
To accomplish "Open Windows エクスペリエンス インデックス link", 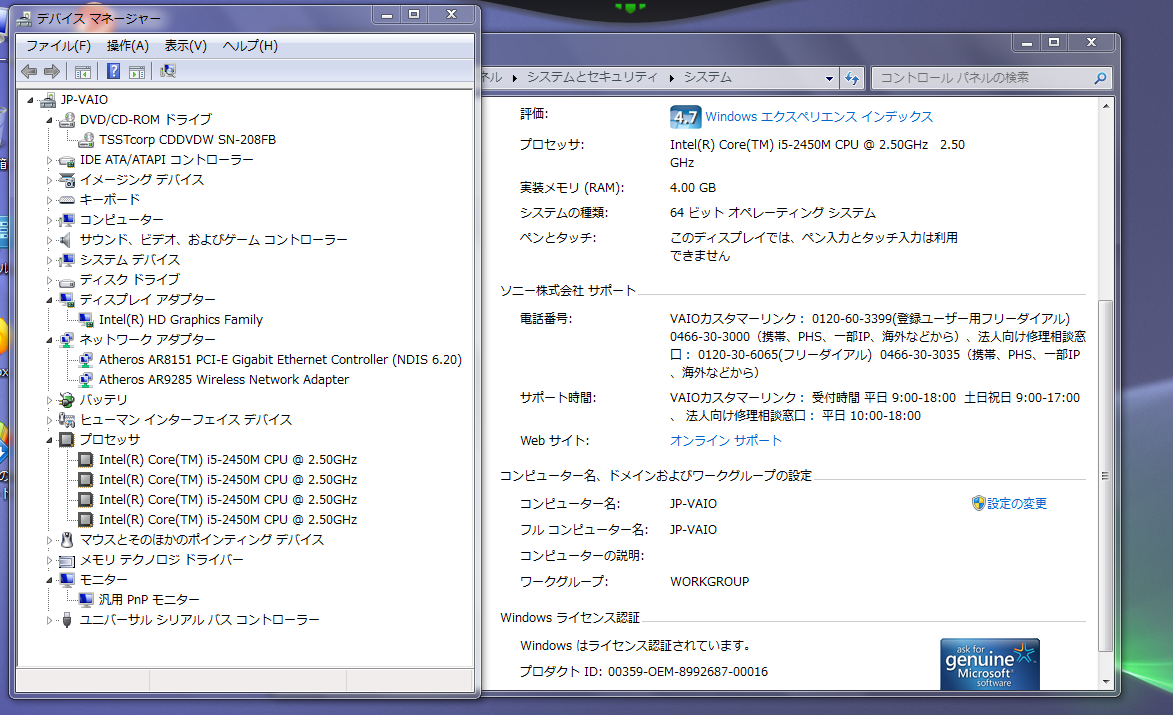I will click(819, 117).
